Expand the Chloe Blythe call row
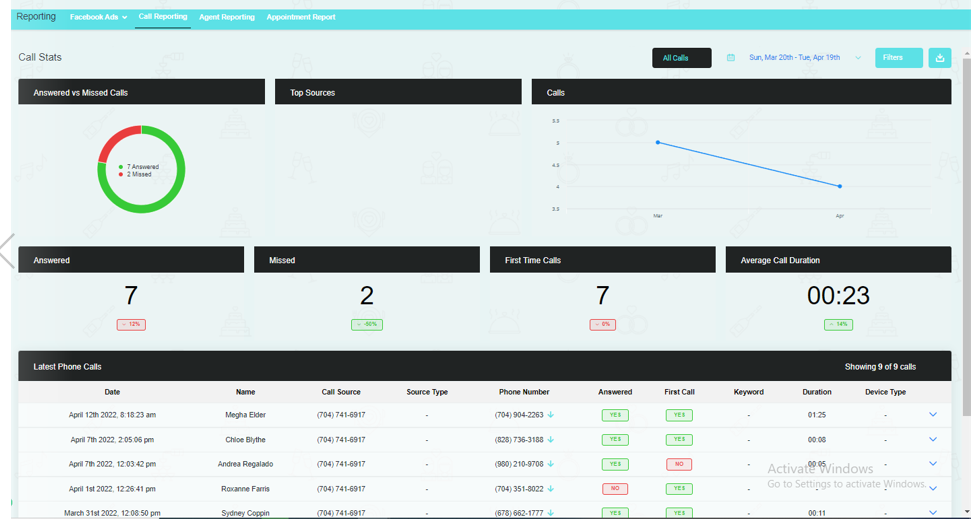980x528 pixels. 932,439
